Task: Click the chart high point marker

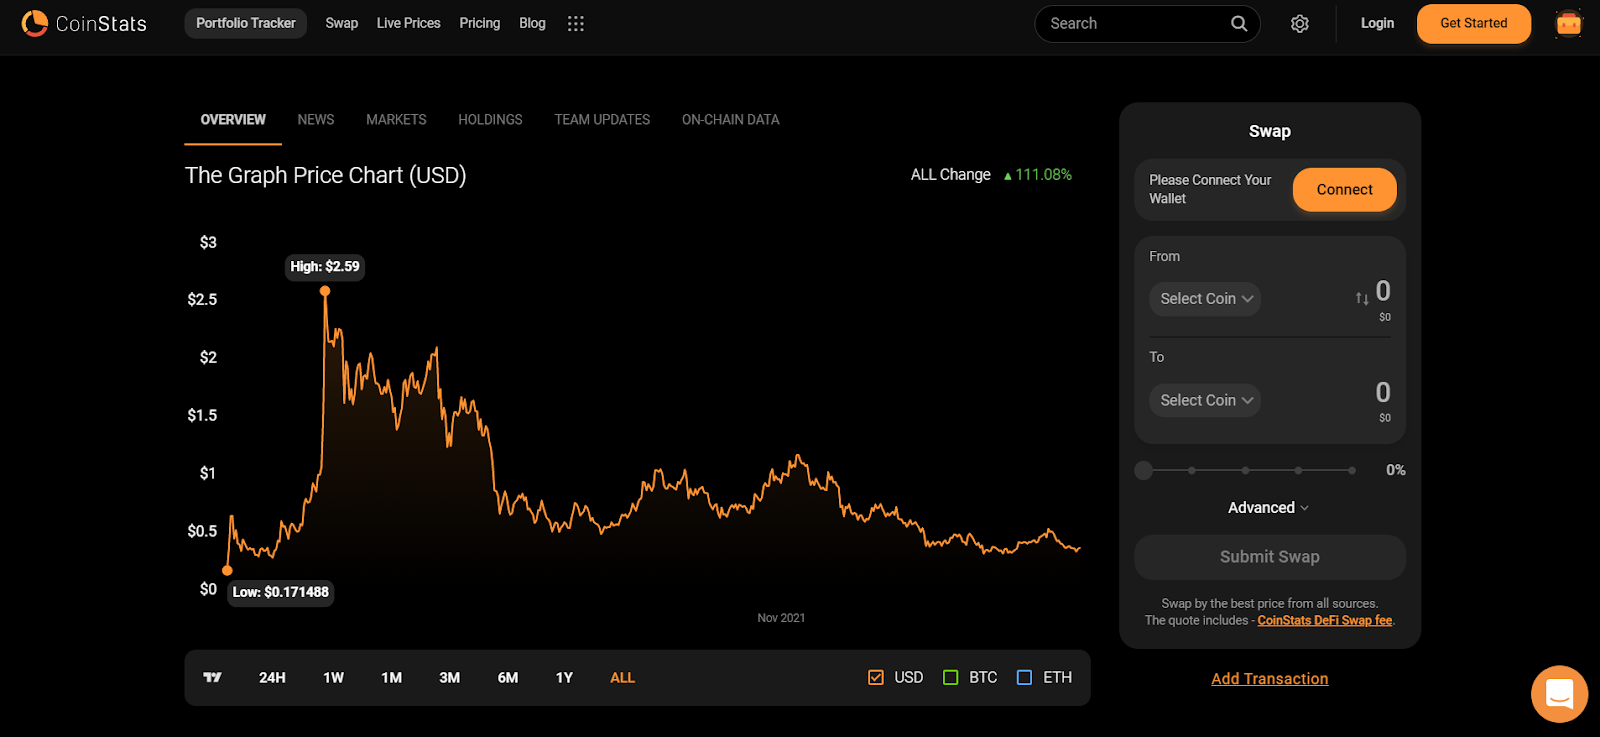Action: pyautogui.click(x=325, y=291)
